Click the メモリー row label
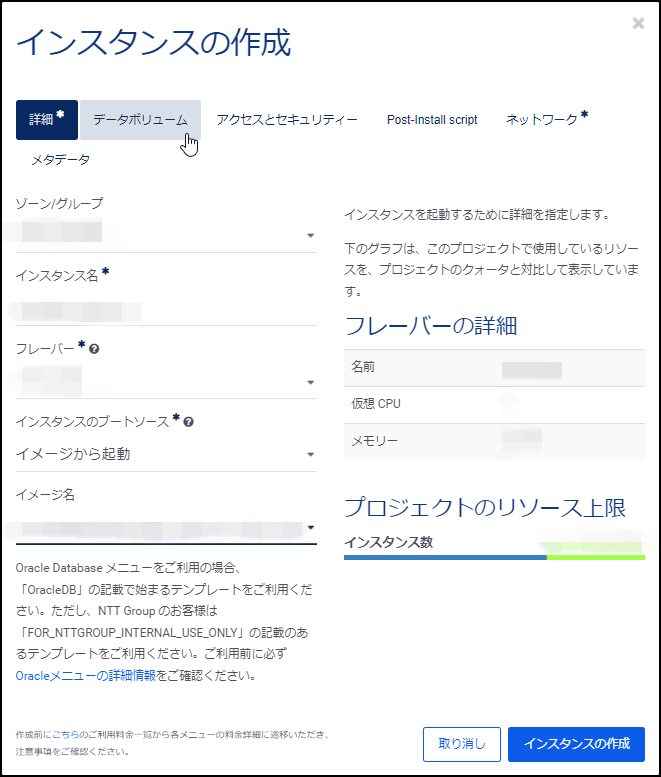Viewport: 661px width, 777px height. click(x=375, y=441)
